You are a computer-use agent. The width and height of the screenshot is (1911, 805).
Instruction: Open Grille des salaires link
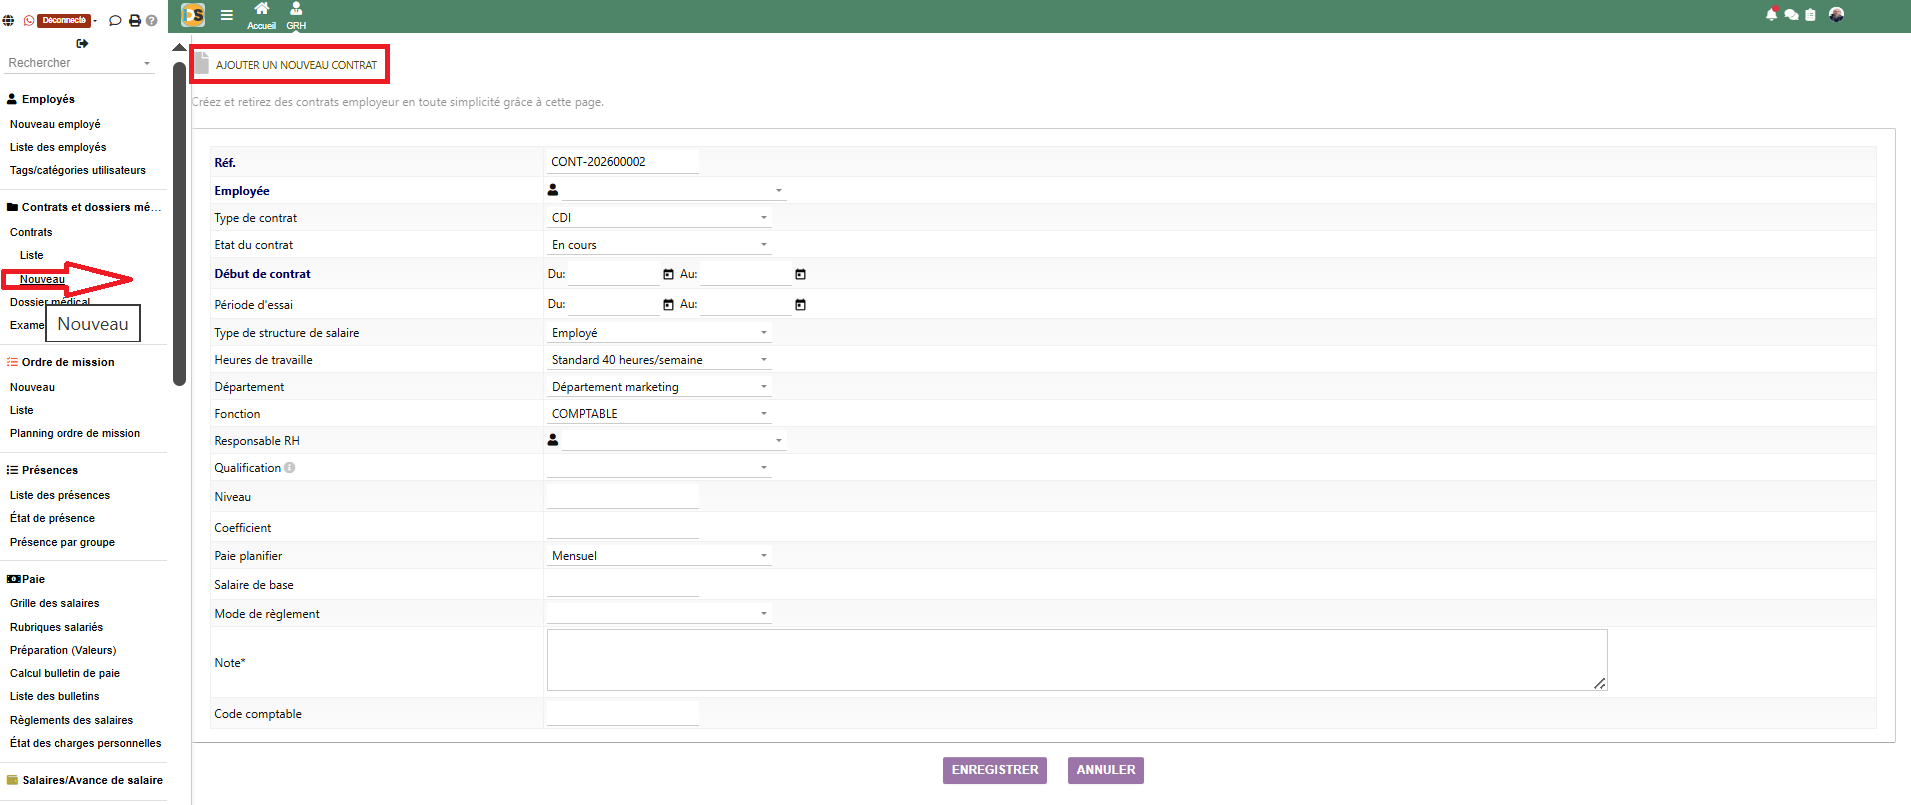(x=55, y=603)
